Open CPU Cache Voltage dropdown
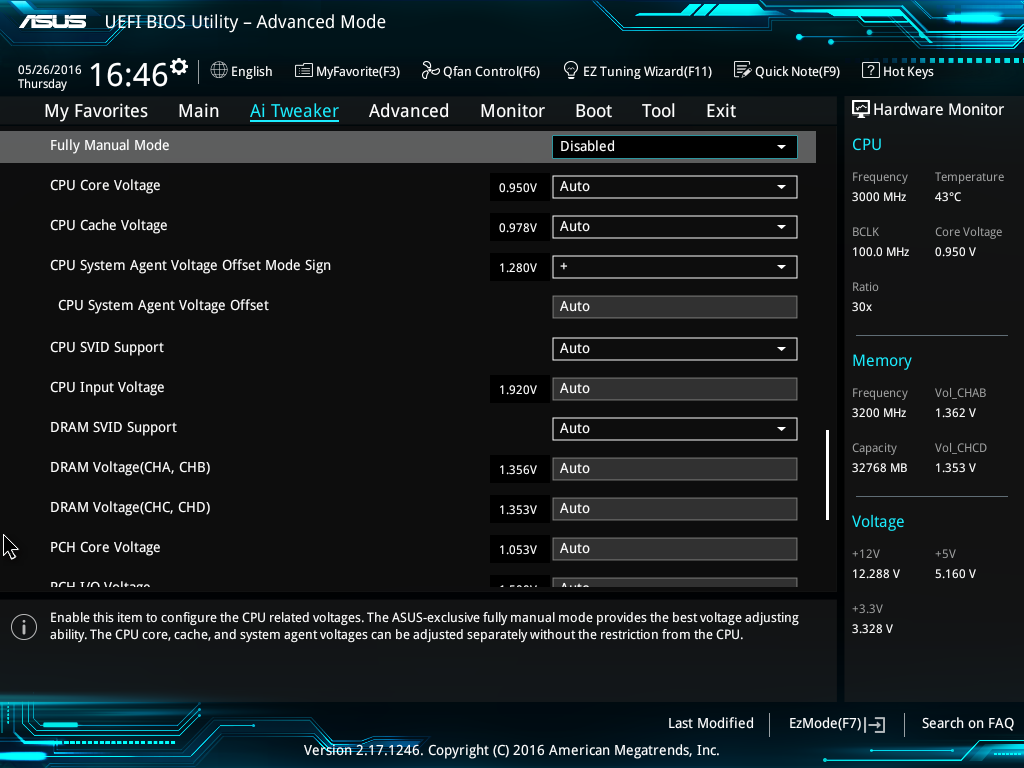 tap(675, 227)
